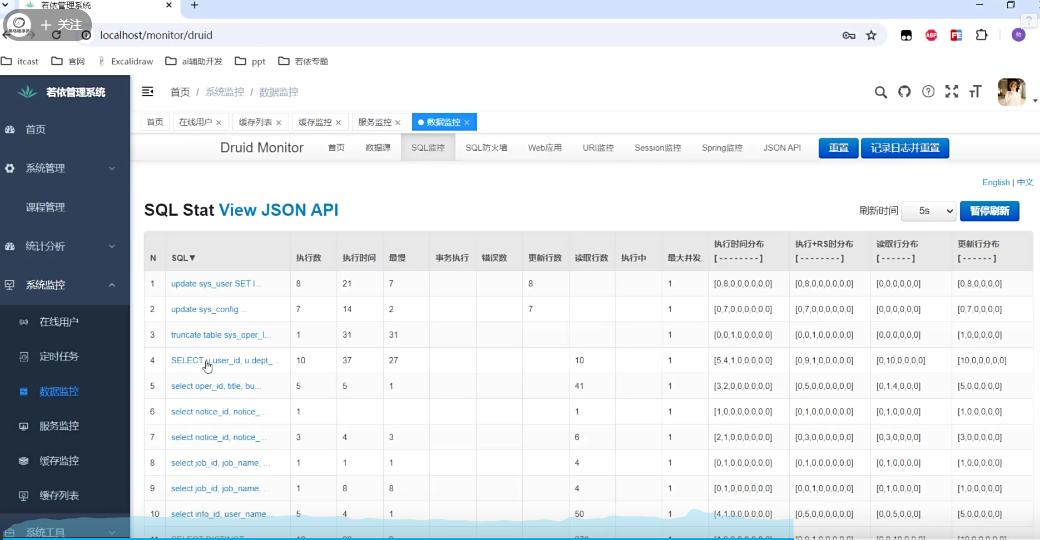Open Druid 数据源 nav item
Image resolution: width=1040 pixels, height=540 pixels.
tap(378, 148)
